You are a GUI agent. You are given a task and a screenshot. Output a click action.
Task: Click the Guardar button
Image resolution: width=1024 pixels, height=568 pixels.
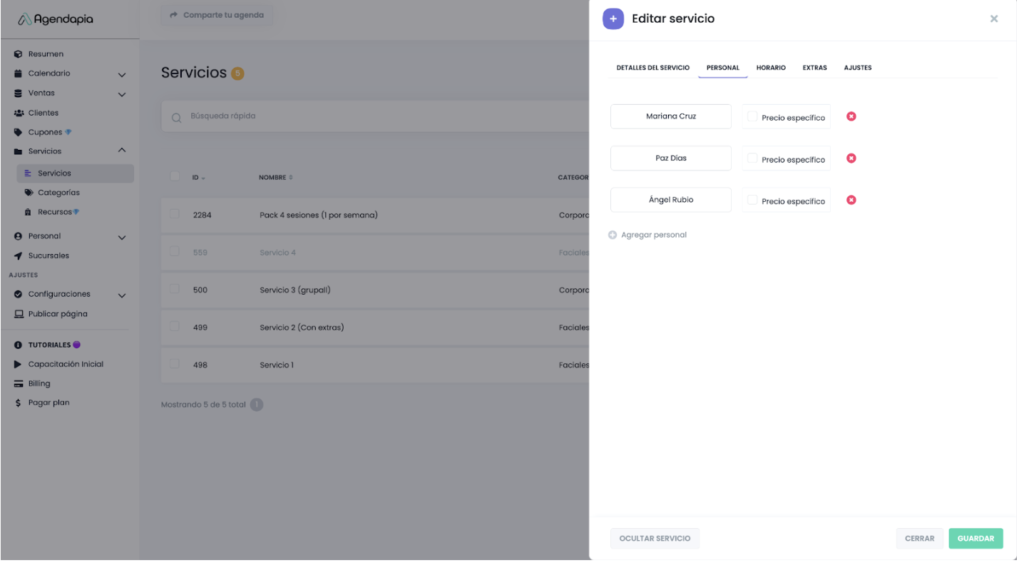[975, 538]
